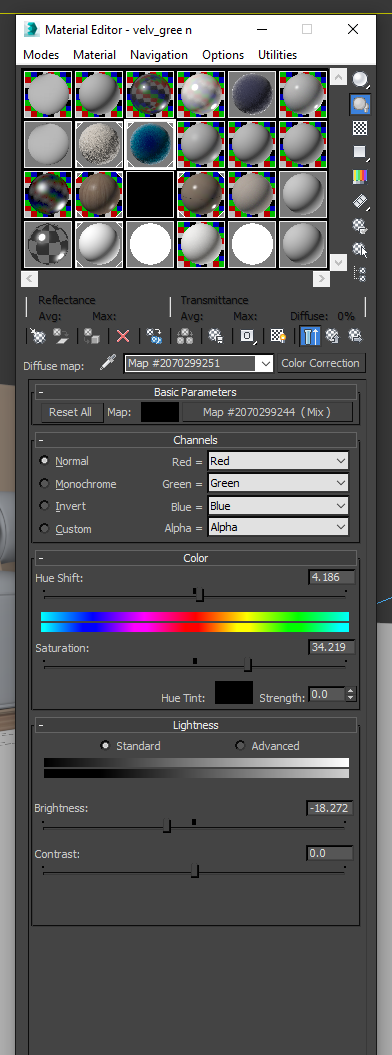
Task: Open the Utilities menu
Action: (278, 54)
